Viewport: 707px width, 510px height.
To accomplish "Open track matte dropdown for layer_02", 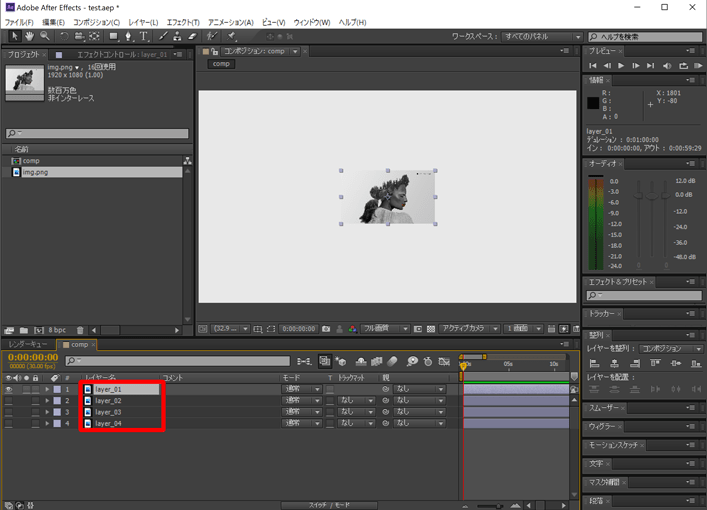I will click(x=356, y=400).
